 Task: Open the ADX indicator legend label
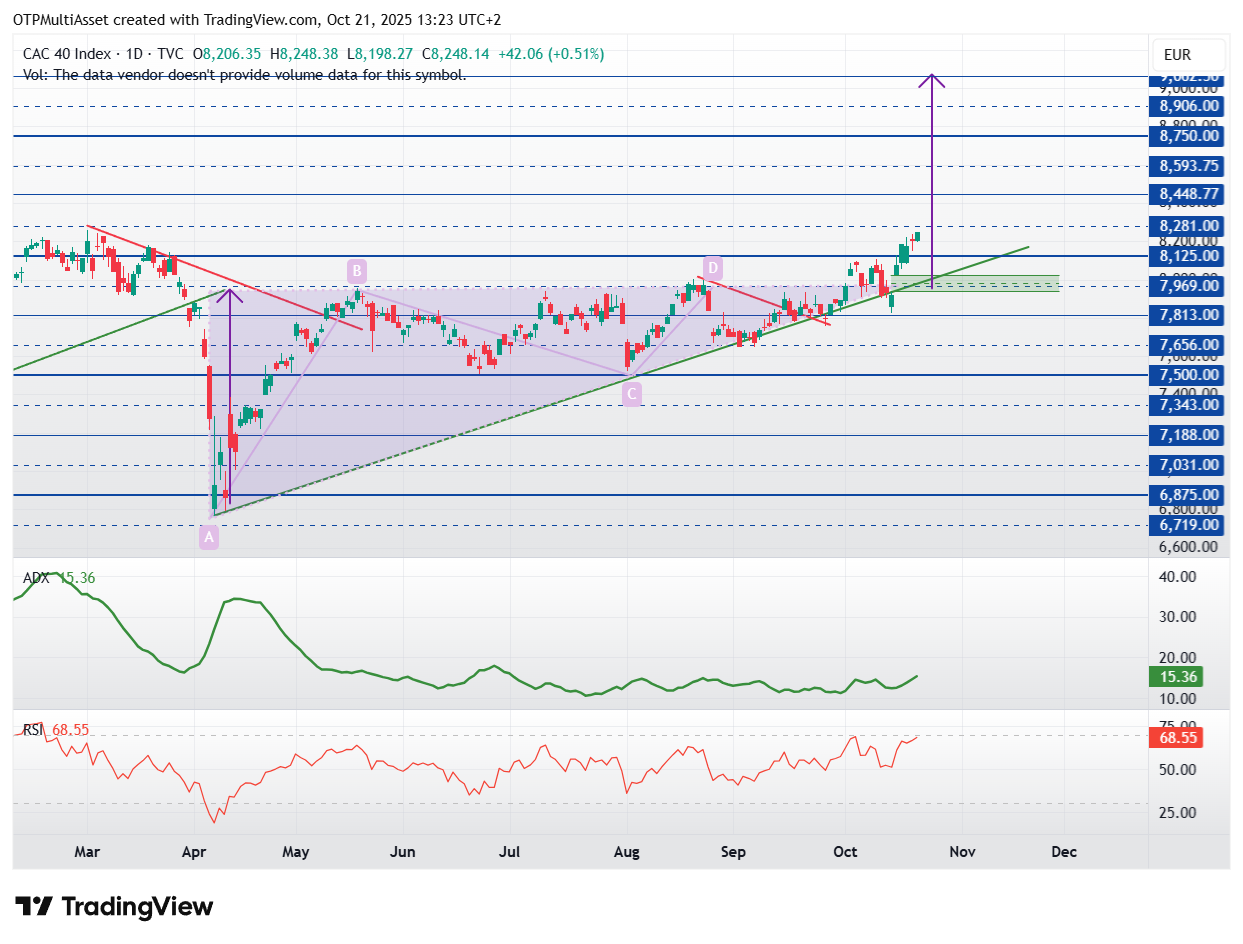click(x=38, y=577)
